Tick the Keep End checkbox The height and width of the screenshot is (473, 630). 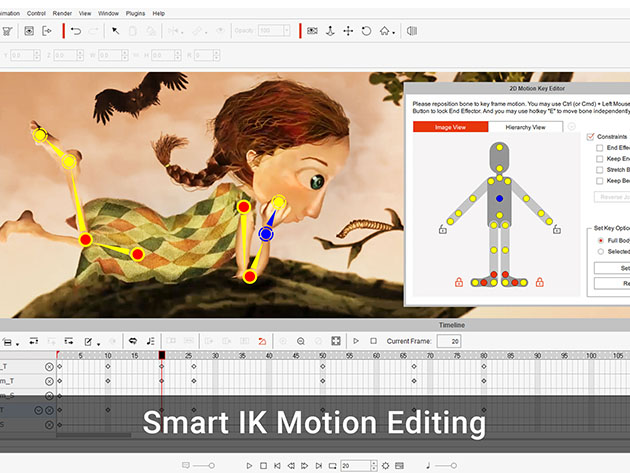pyautogui.click(x=599, y=159)
